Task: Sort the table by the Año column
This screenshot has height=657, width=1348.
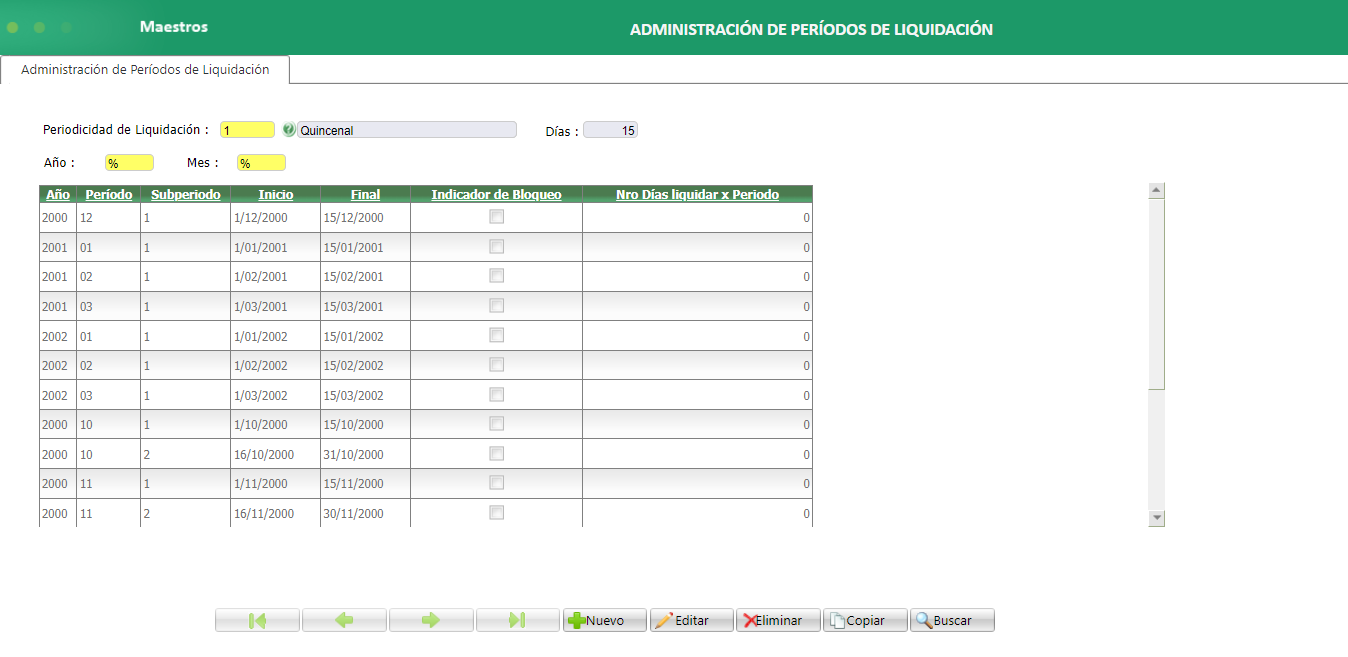Action: tap(56, 194)
